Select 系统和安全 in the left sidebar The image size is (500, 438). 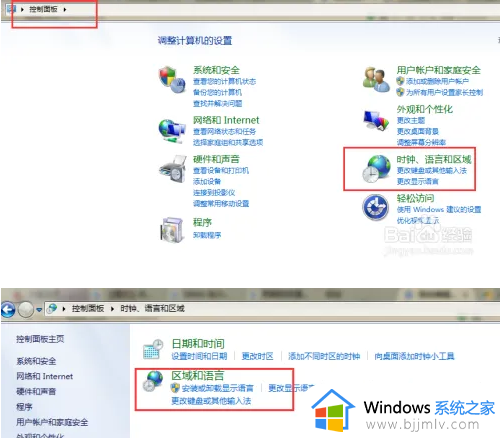[36, 361]
